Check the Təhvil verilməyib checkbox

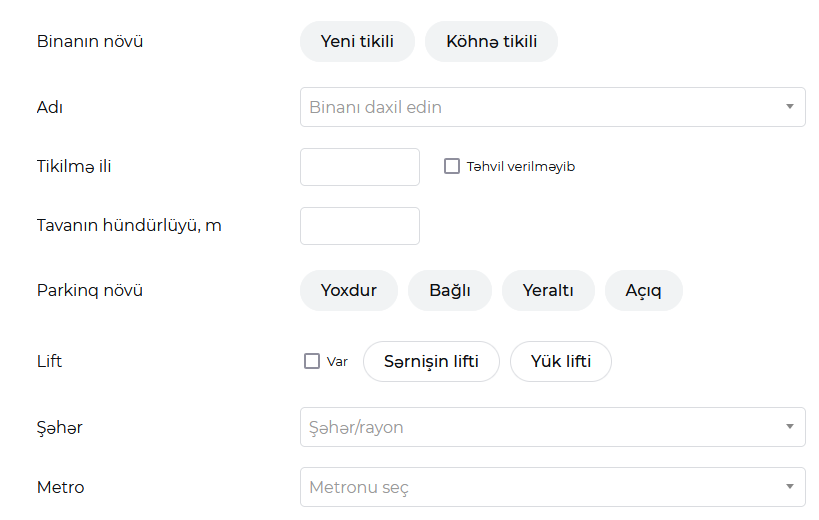tap(452, 167)
